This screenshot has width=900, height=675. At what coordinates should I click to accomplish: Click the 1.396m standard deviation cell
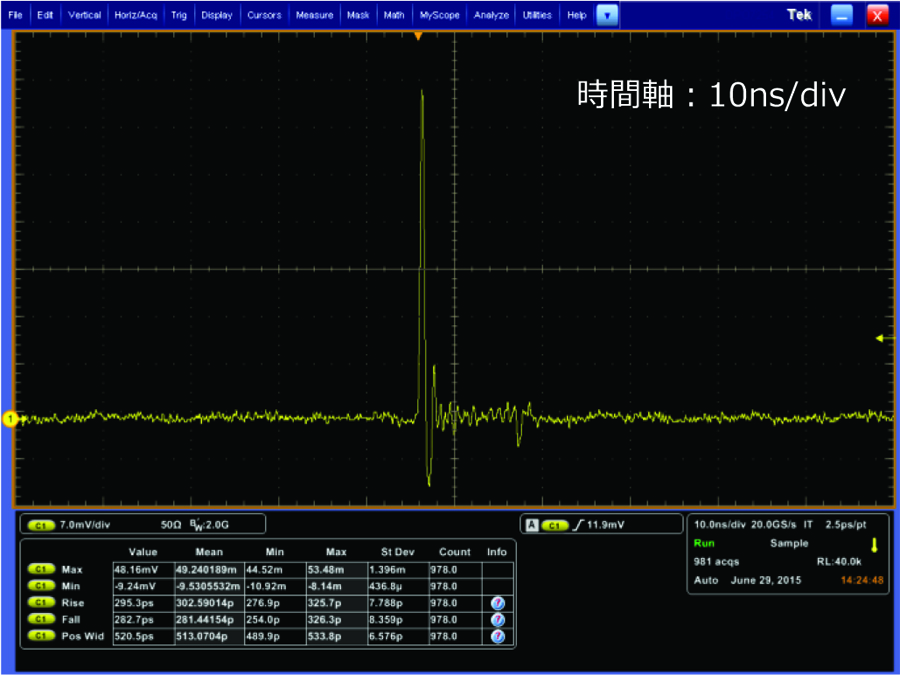click(398, 570)
